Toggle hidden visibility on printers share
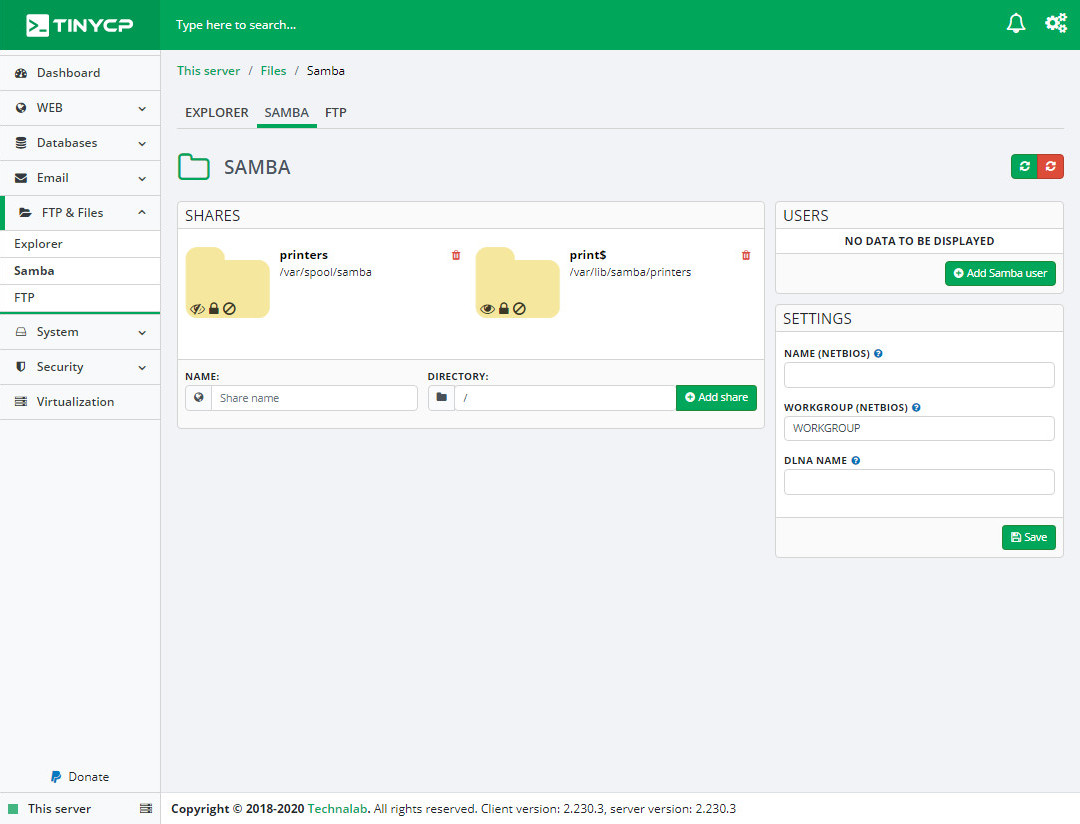Viewport: 1080px width, 824px height. 197,309
